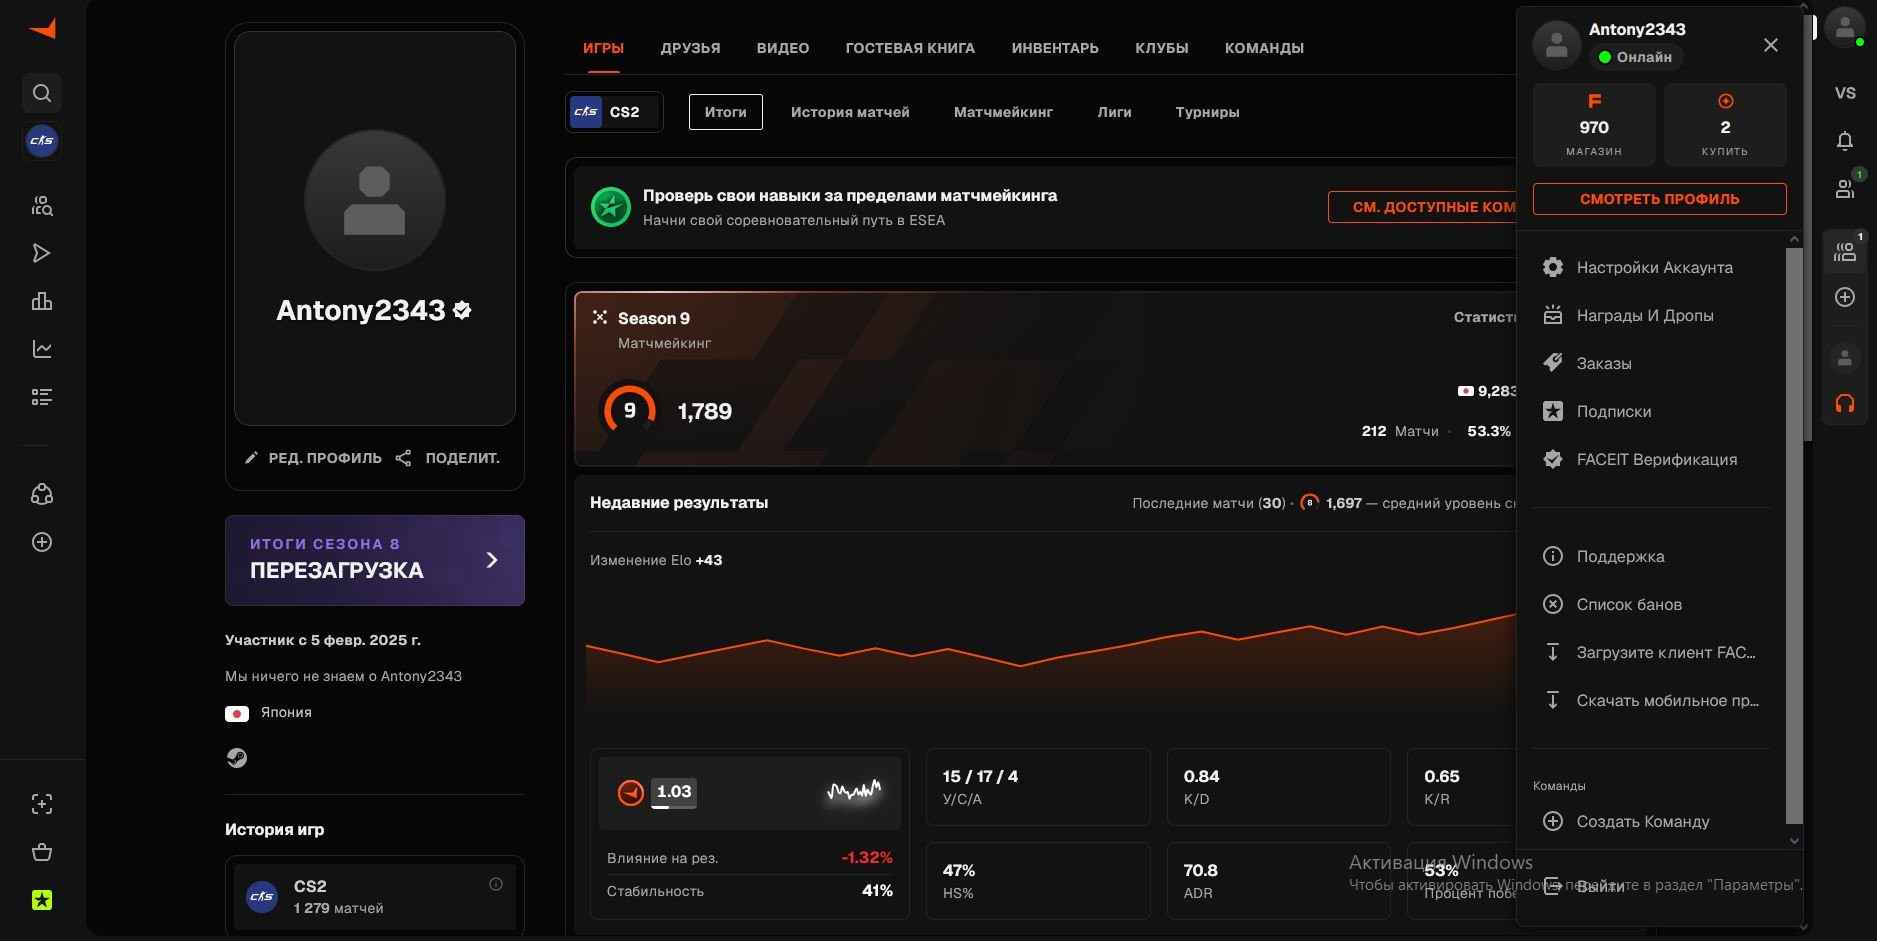Open Список банов menu item
The height and width of the screenshot is (941, 1877).
pyautogui.click(x=1651, y=604)
